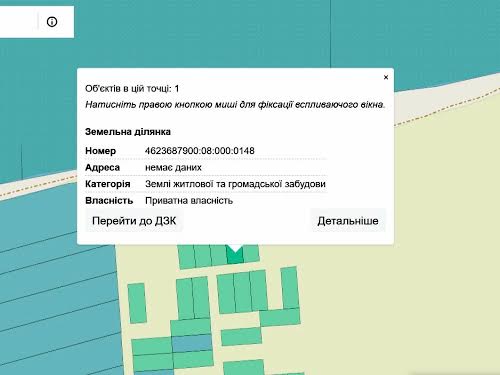The height and width of the screenshot is (375, 500).
Task: Click the Адреса field label
Action: point(102,167)
